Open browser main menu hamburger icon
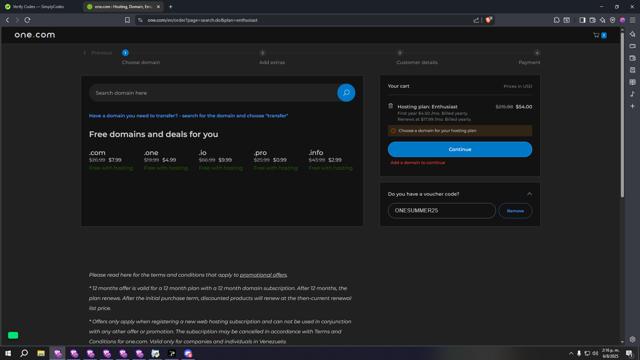The height and width of the screenshot is (360, 640). pos(632,20)
